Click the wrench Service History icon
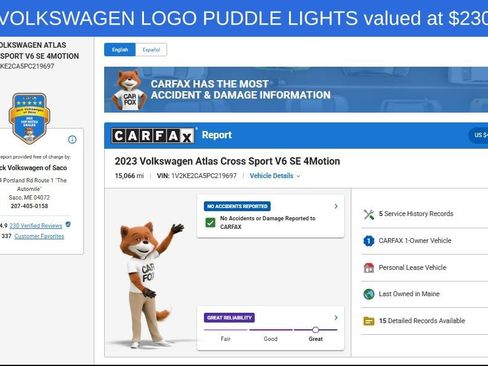 click(369, 214)
